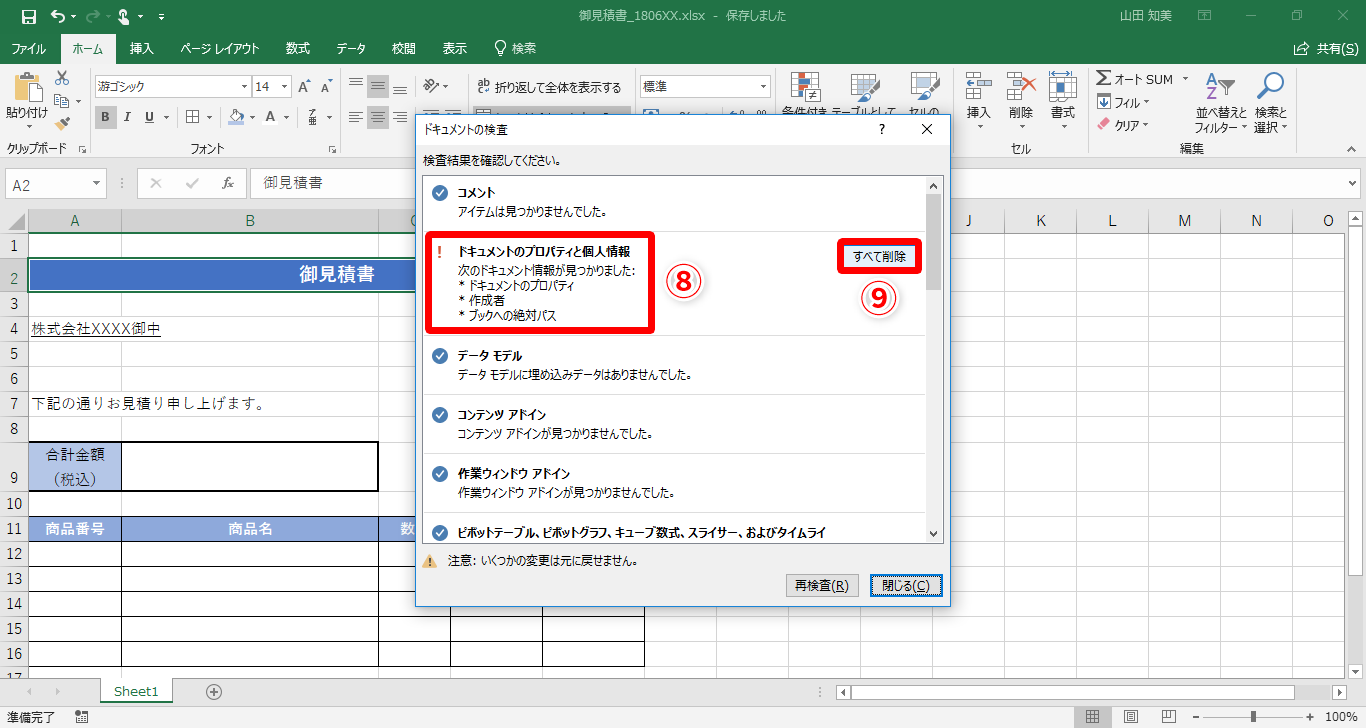Activate the format painter brush
This screenshot has height=728, width=1366.
(x=62, y=124)
